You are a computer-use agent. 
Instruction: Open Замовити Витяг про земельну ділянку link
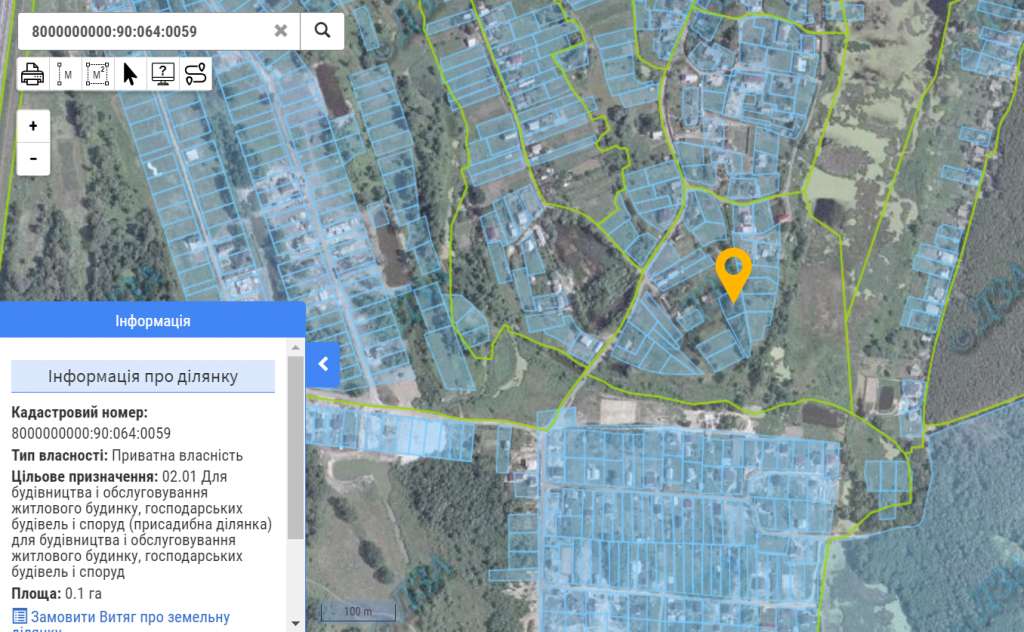[x=130, y=617]
